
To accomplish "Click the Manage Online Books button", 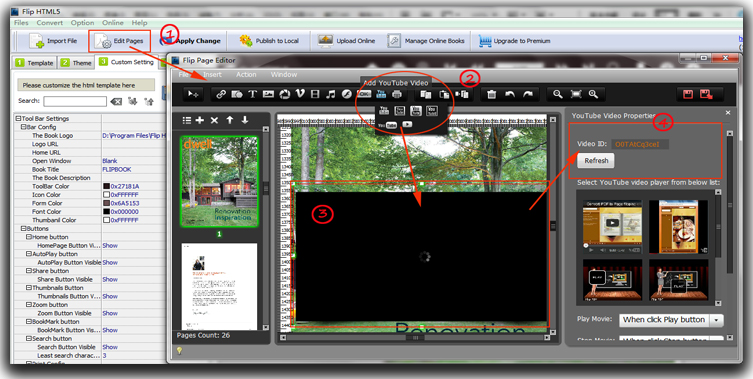I will pos(426,41).
